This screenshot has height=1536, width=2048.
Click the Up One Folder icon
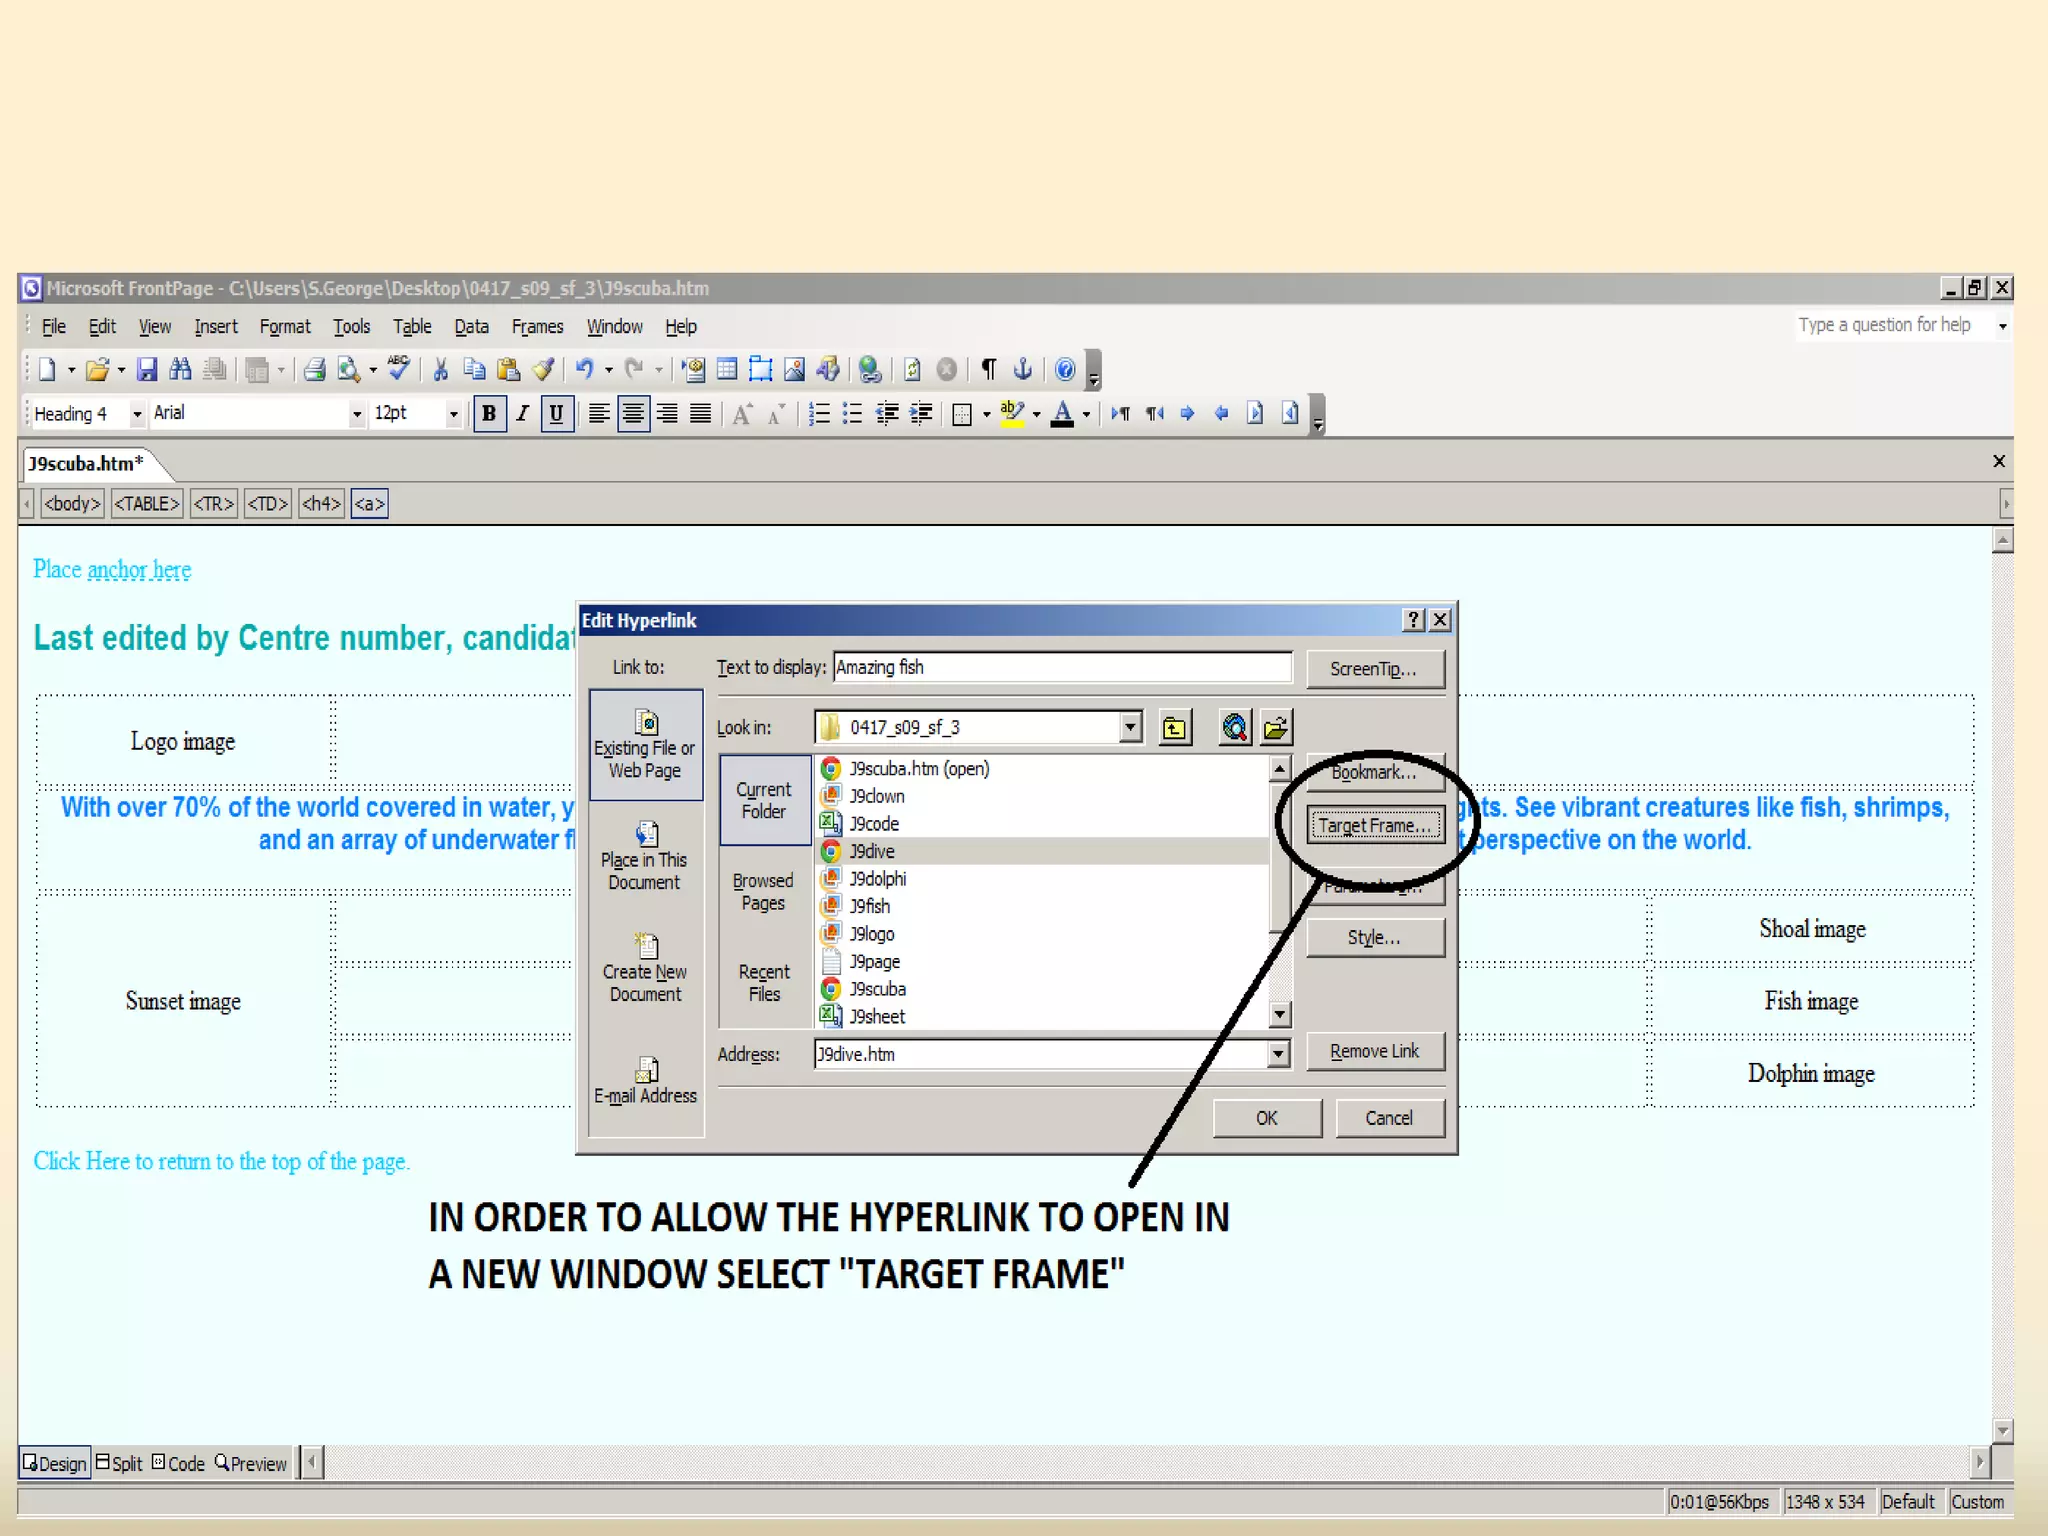1175,728
